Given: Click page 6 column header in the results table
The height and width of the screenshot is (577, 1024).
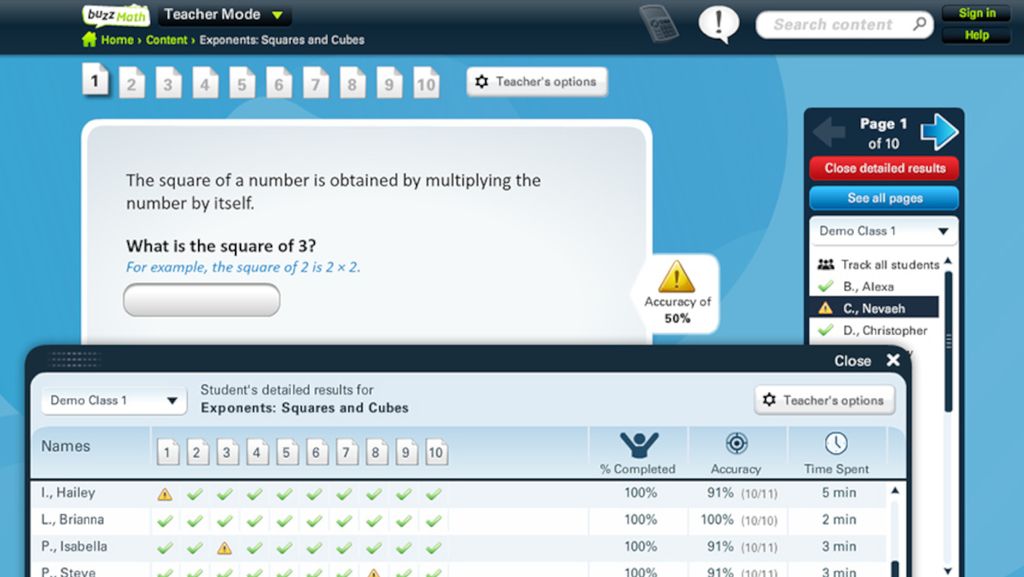Looking at the screenshot, I should (317, 452).
